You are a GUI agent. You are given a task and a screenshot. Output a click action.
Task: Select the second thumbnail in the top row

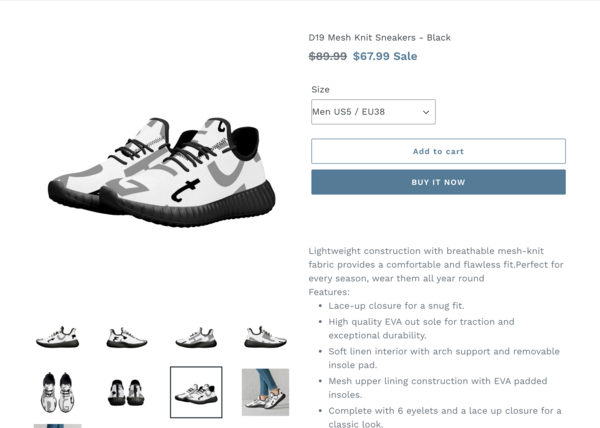(127, 337)
